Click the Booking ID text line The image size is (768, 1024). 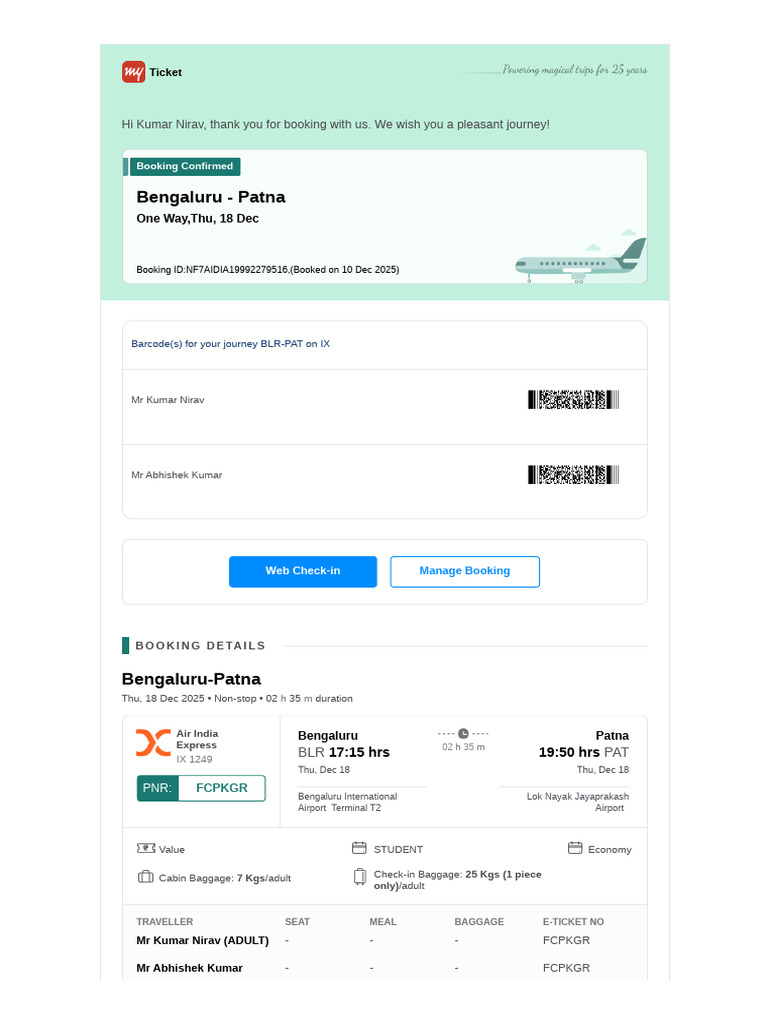(x=268, y=270)
